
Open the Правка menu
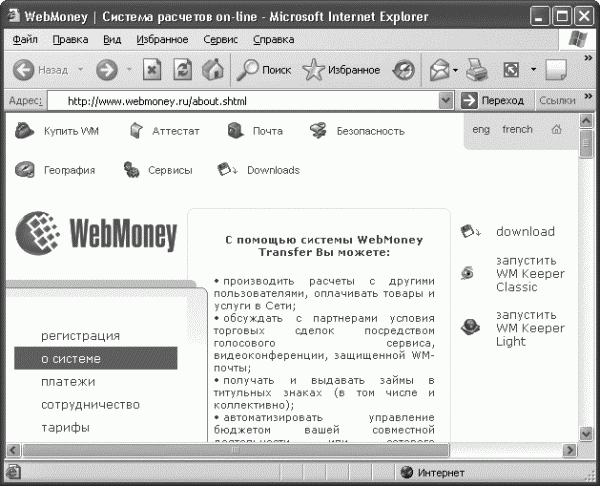coord(70,39)
